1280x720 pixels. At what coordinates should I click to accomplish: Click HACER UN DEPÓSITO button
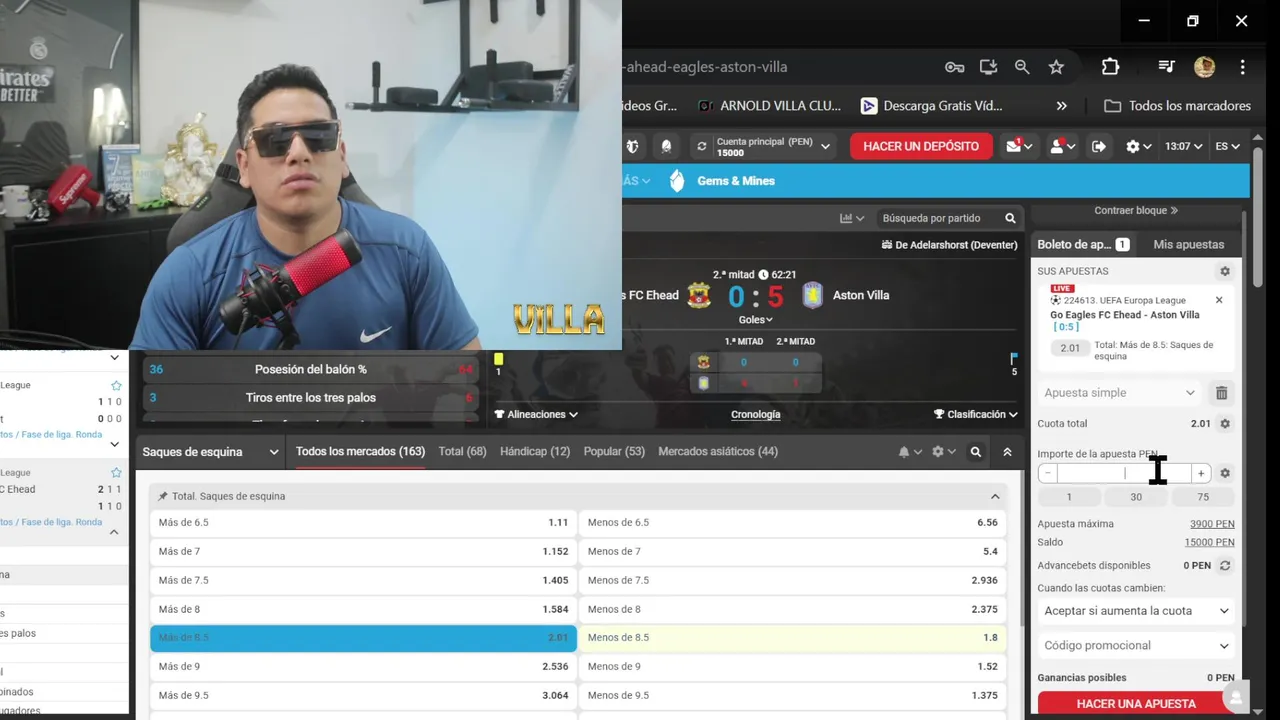[921, 146]
